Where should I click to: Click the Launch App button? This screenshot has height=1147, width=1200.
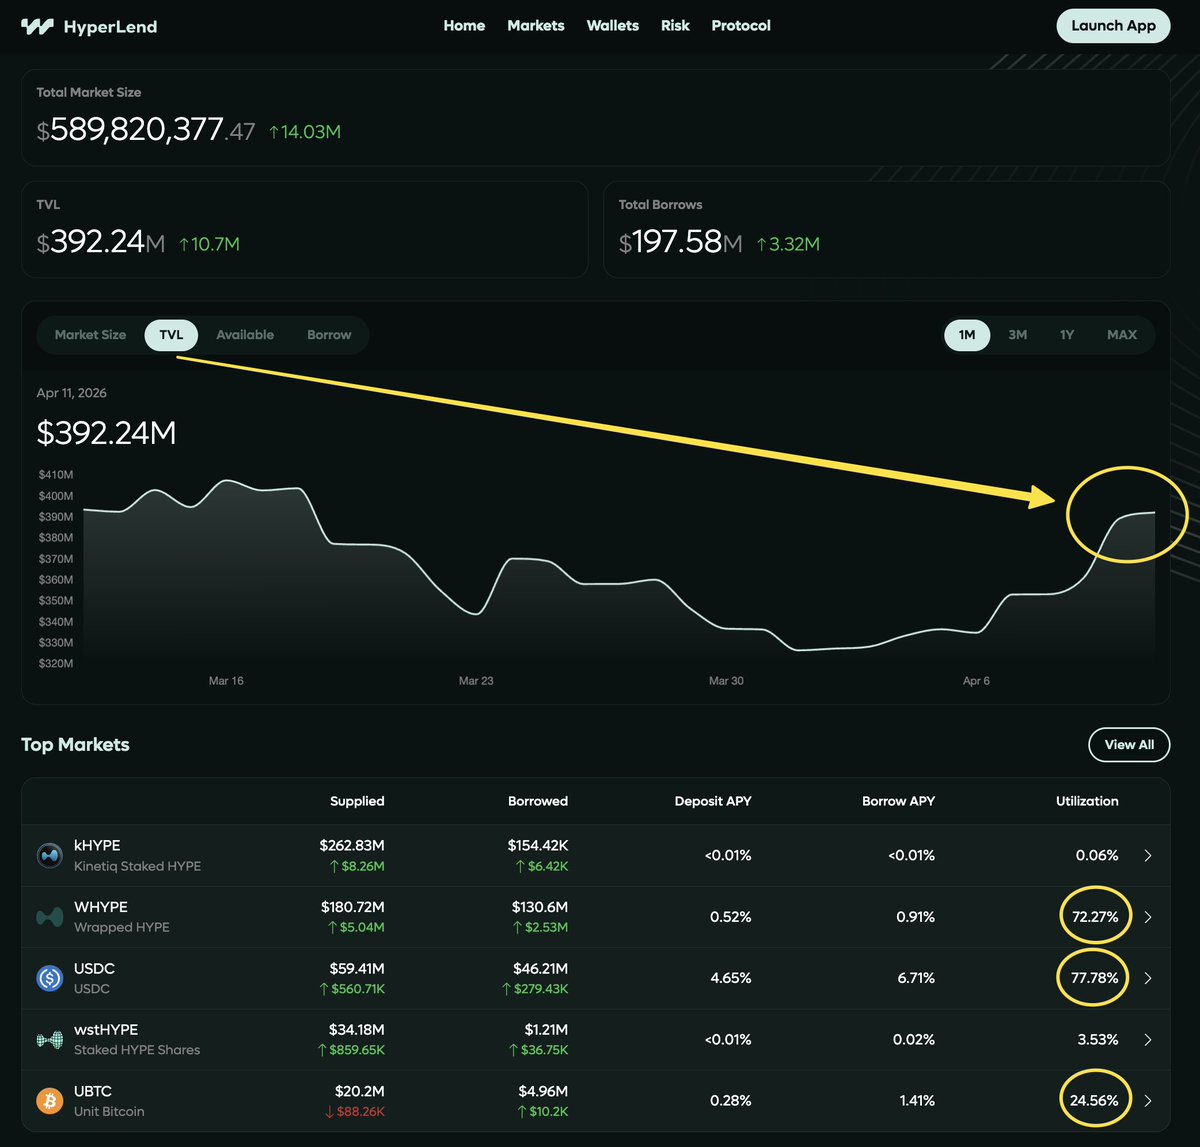(x=1113, y=26)
